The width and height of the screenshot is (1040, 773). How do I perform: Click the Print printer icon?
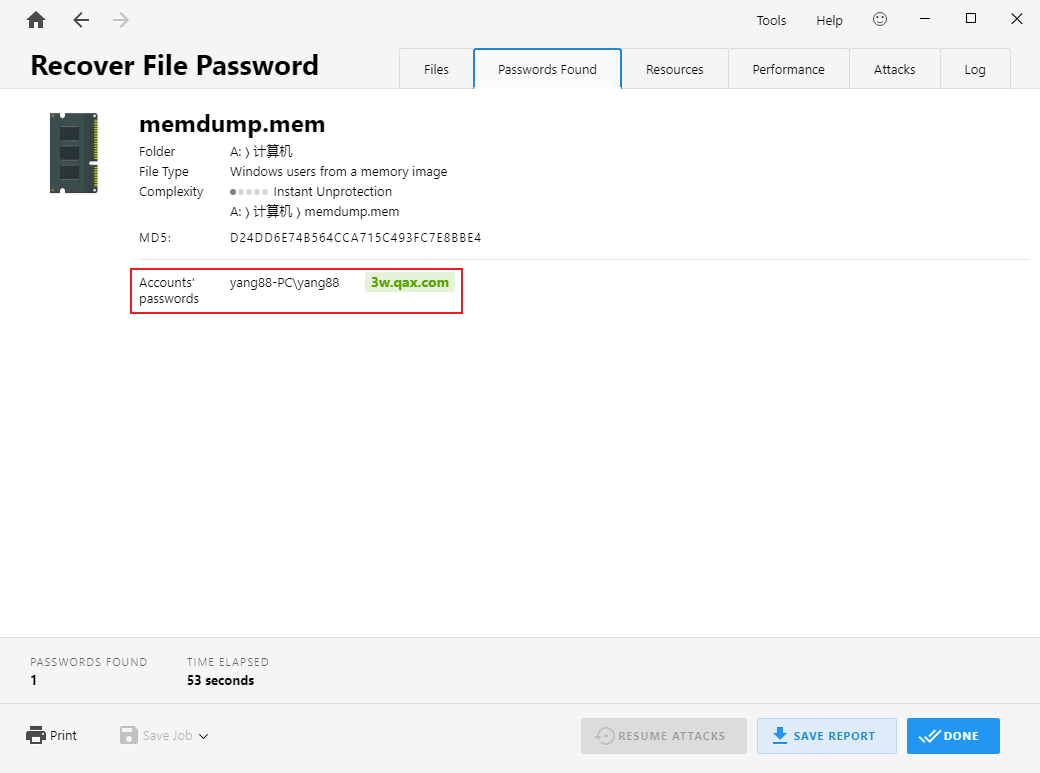[x=36, y=735]
